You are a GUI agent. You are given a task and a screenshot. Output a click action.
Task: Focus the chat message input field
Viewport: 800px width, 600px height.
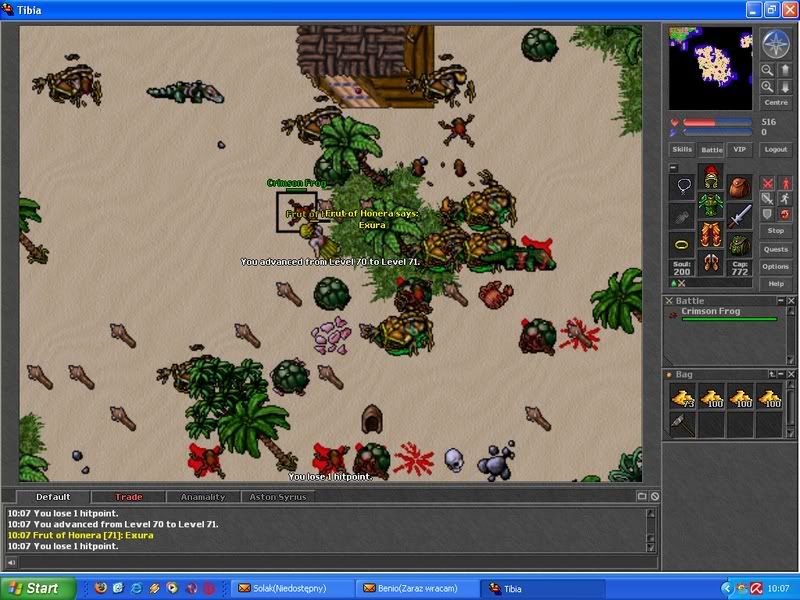(x=338, y=563)
